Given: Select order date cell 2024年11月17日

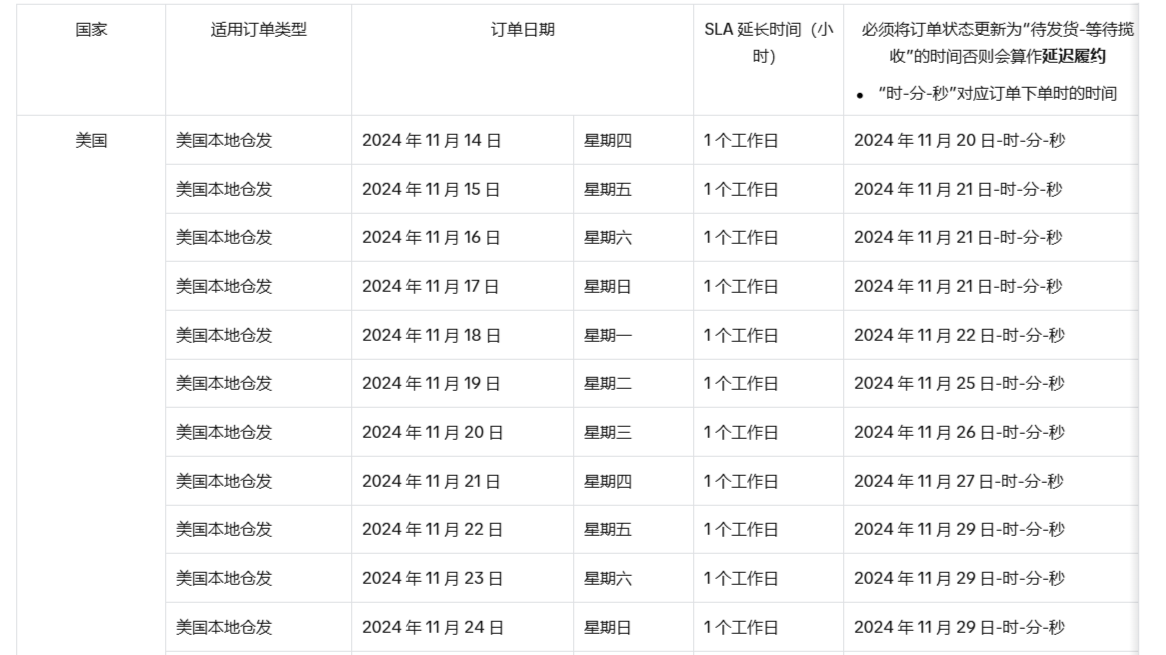Looking at the screenshot, I should pyautogui.click(x=431, y=287).
